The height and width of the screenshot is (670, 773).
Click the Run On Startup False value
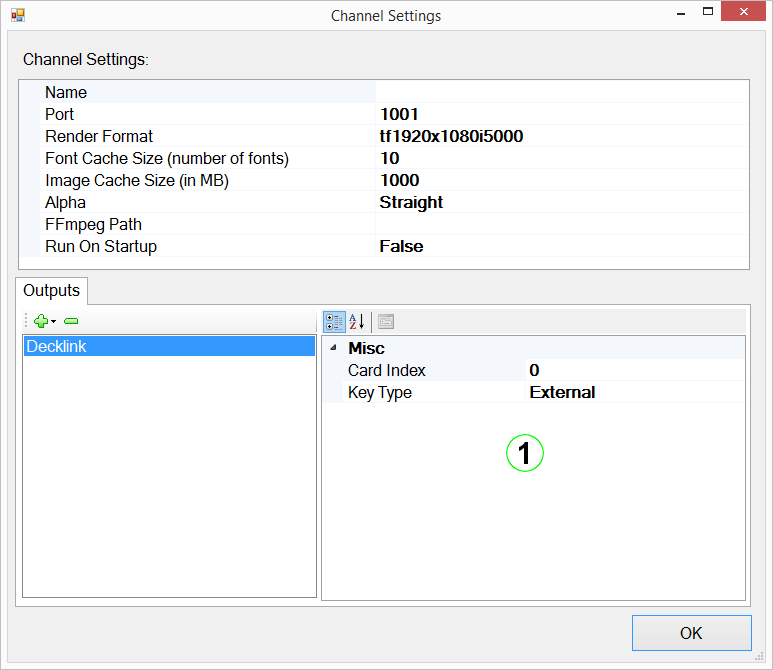click(x=560, y=246)
